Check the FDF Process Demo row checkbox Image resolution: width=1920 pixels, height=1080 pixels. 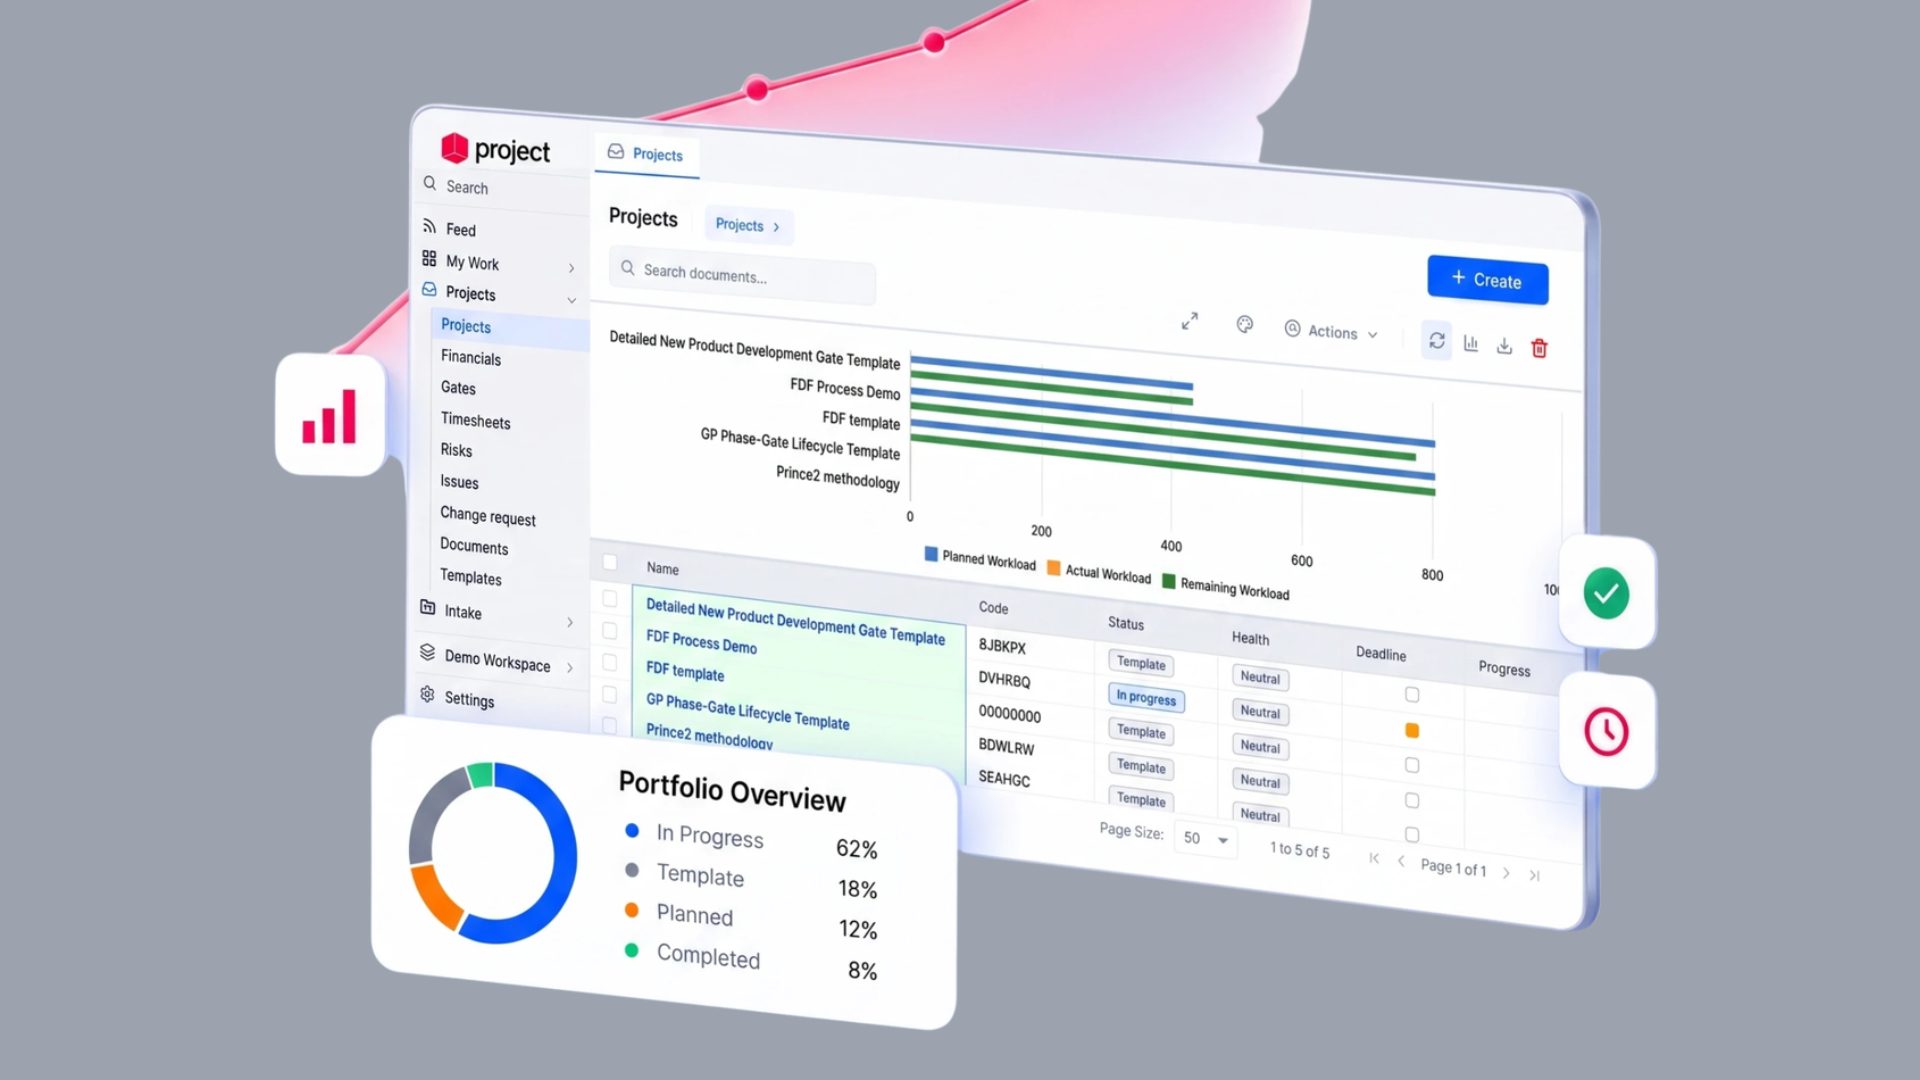(610, 630)
